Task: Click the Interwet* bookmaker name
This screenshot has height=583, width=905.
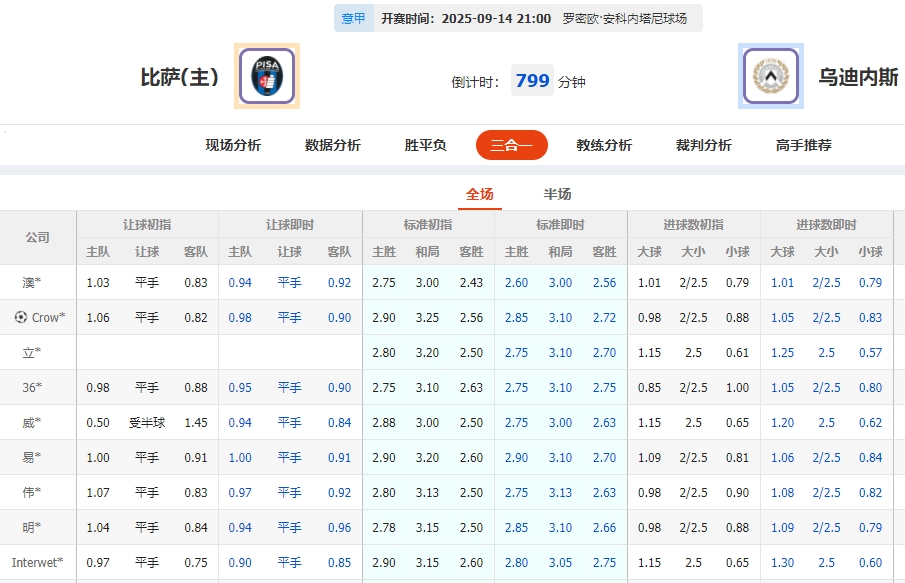Action: (x=37, y=562)
